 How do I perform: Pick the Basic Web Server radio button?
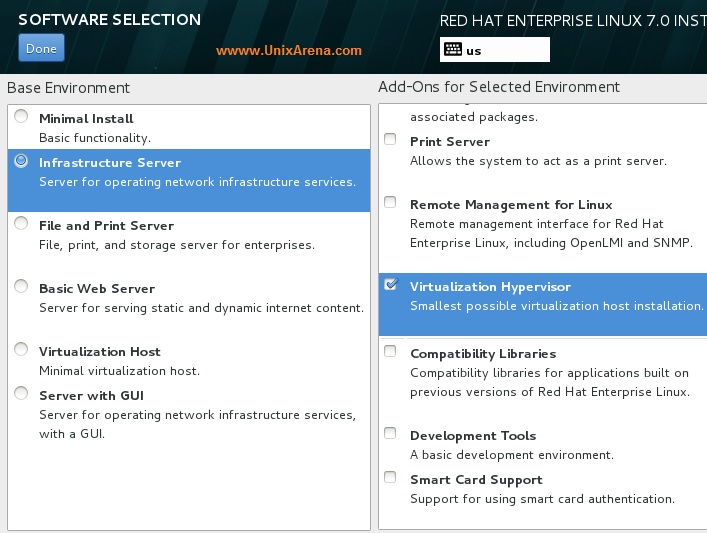[21, 286]
